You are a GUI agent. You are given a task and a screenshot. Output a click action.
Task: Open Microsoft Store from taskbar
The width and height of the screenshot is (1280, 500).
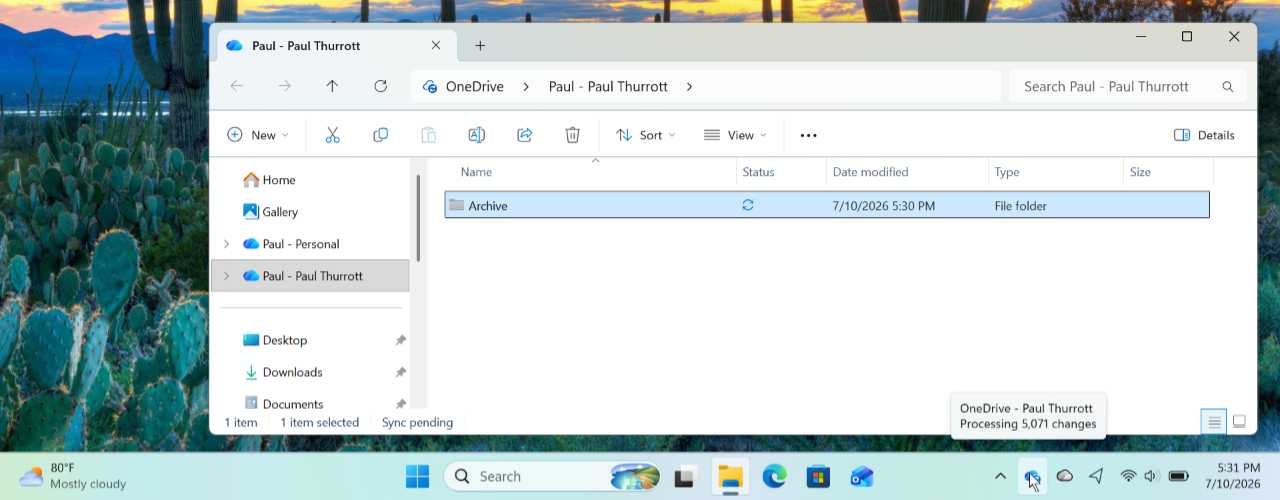pyautogui.click(x=819, y=477)
